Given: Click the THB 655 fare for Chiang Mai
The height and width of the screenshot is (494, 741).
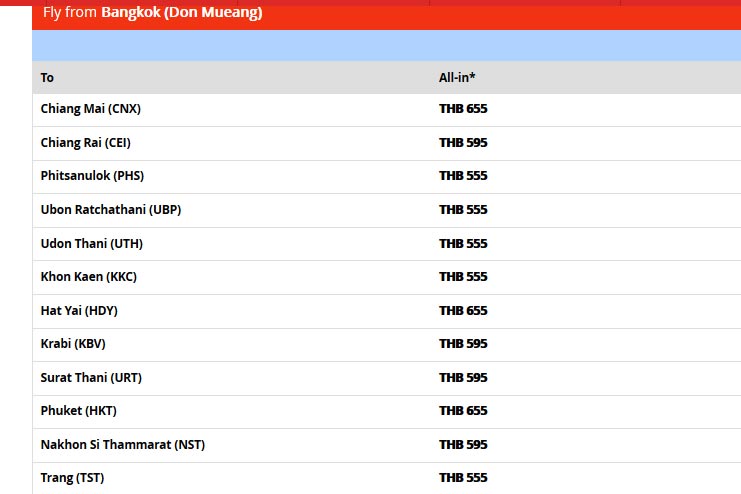Looking at the screenshot, I should coord(463,109).
